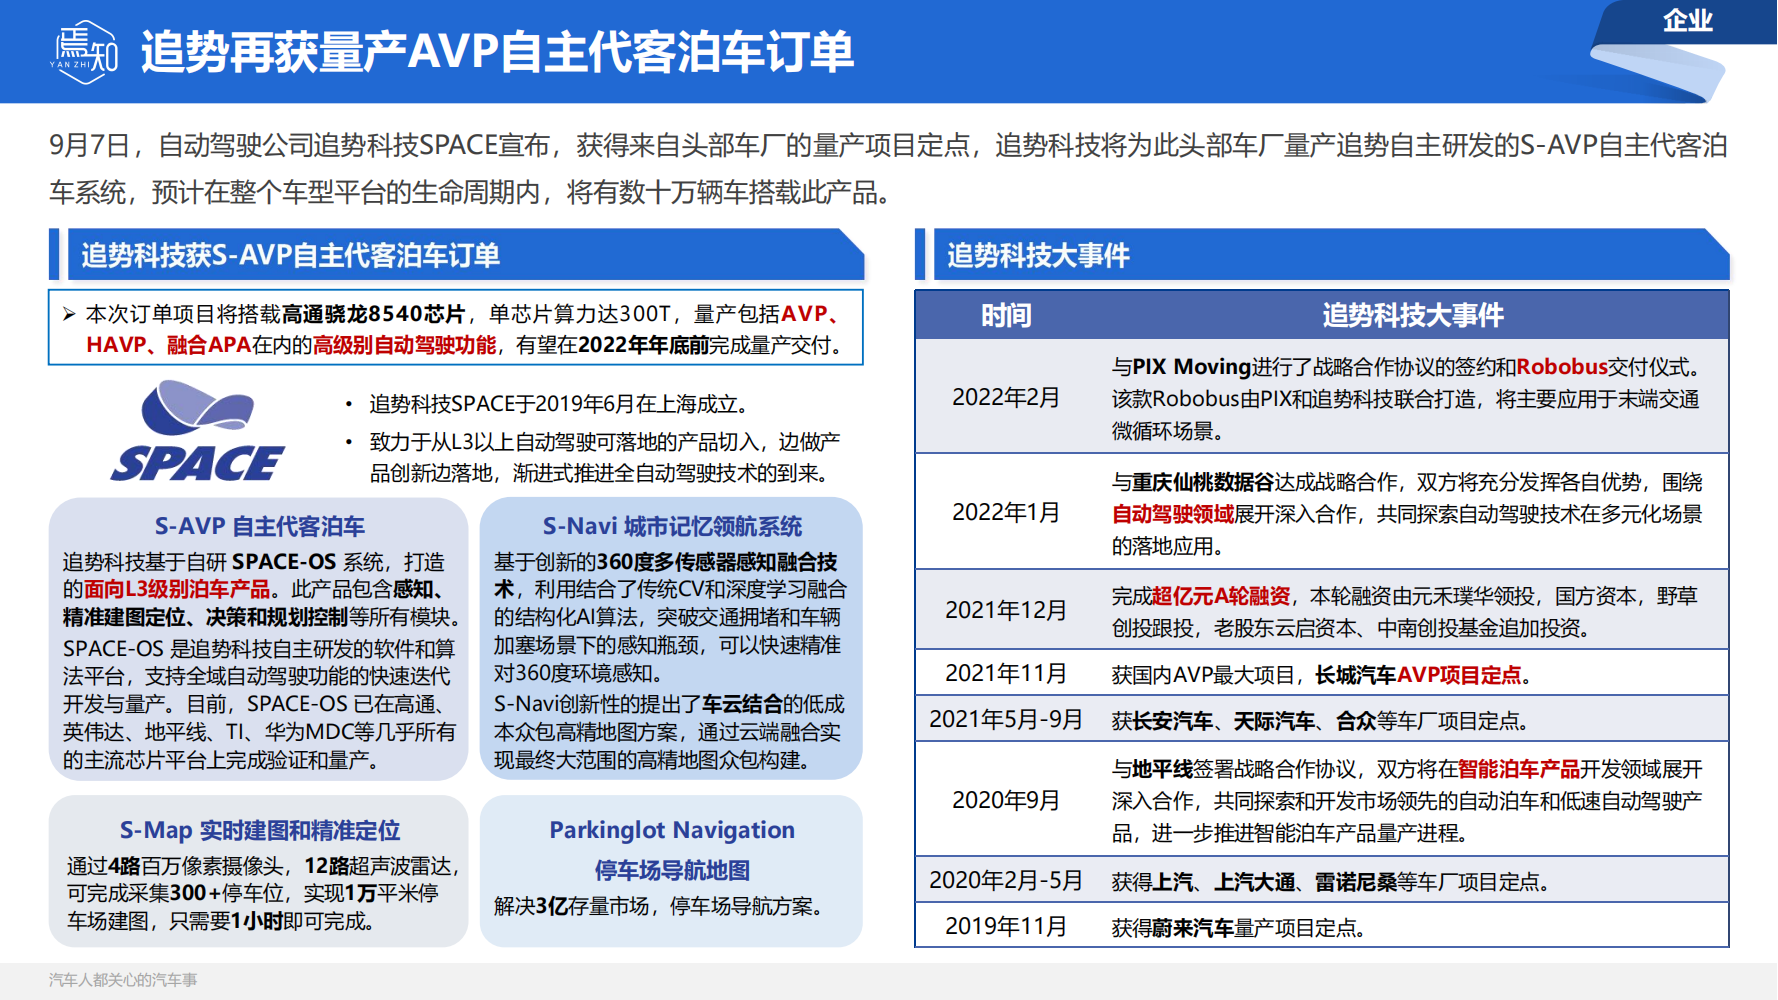1778x1000 pixels.
Task: Select section header 追势科技获S-AVP自主代客泊车订单
Action: pos(290,256)
